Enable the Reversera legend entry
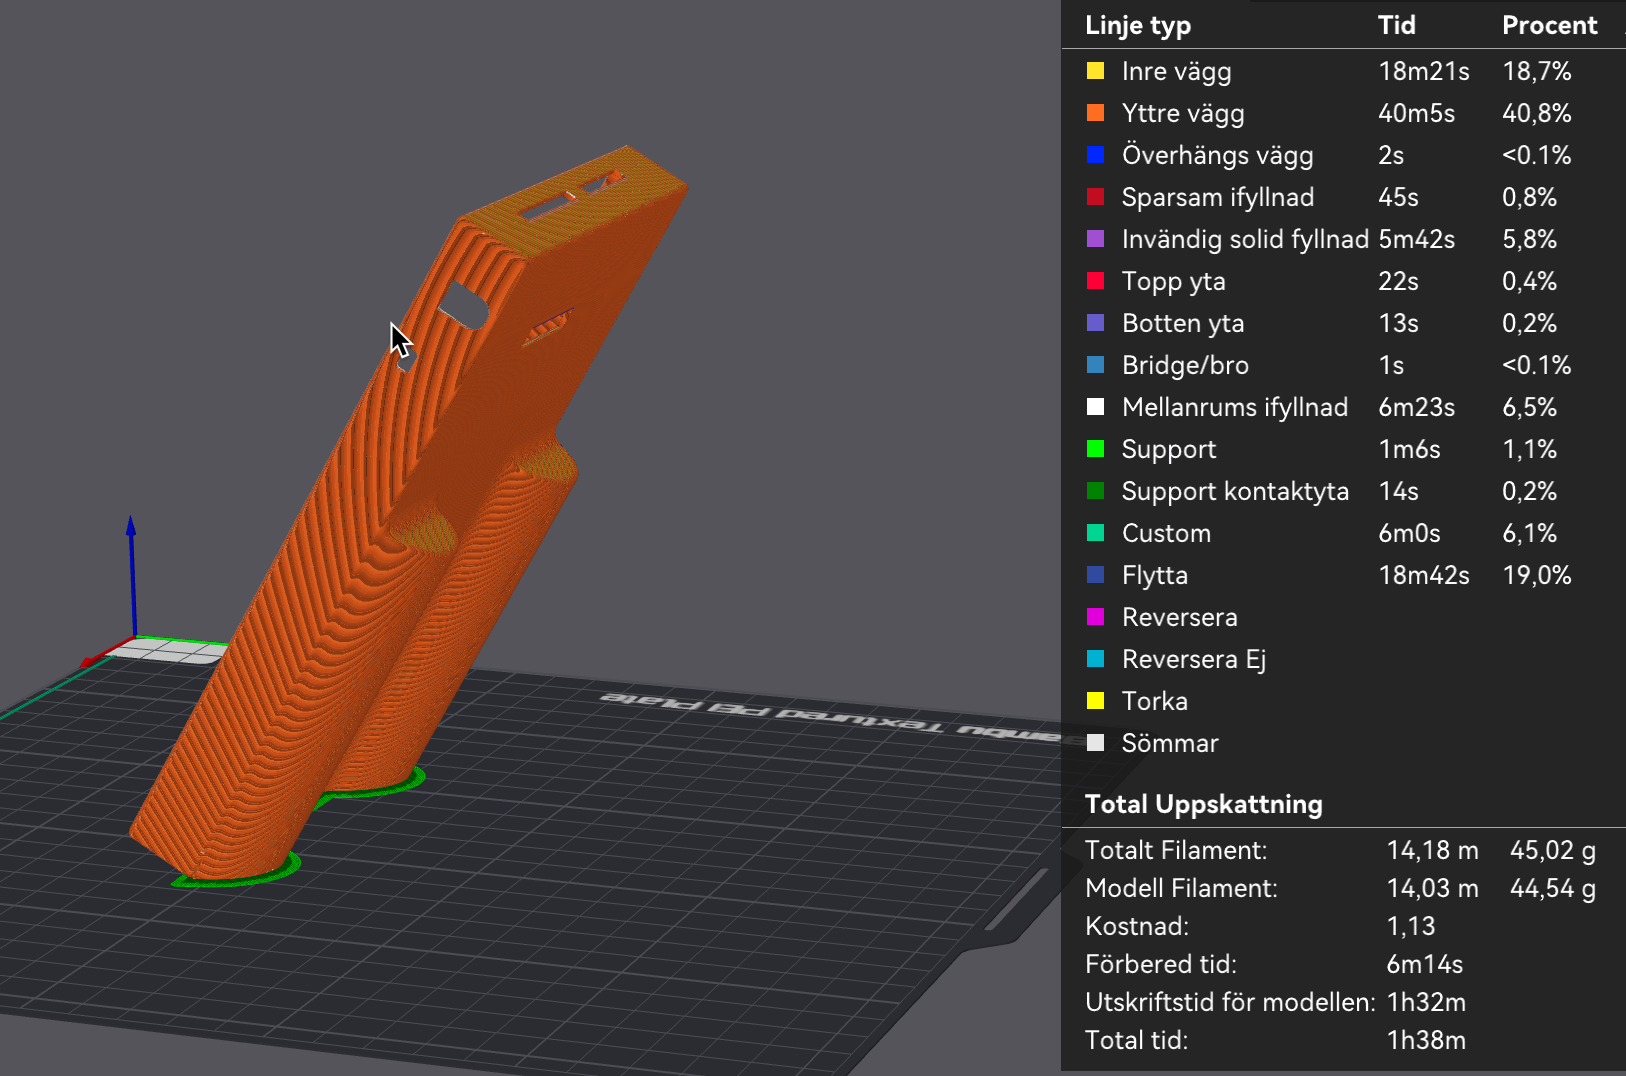The height and width of the screenshot is (1076, 1626). pos(1179,617)
